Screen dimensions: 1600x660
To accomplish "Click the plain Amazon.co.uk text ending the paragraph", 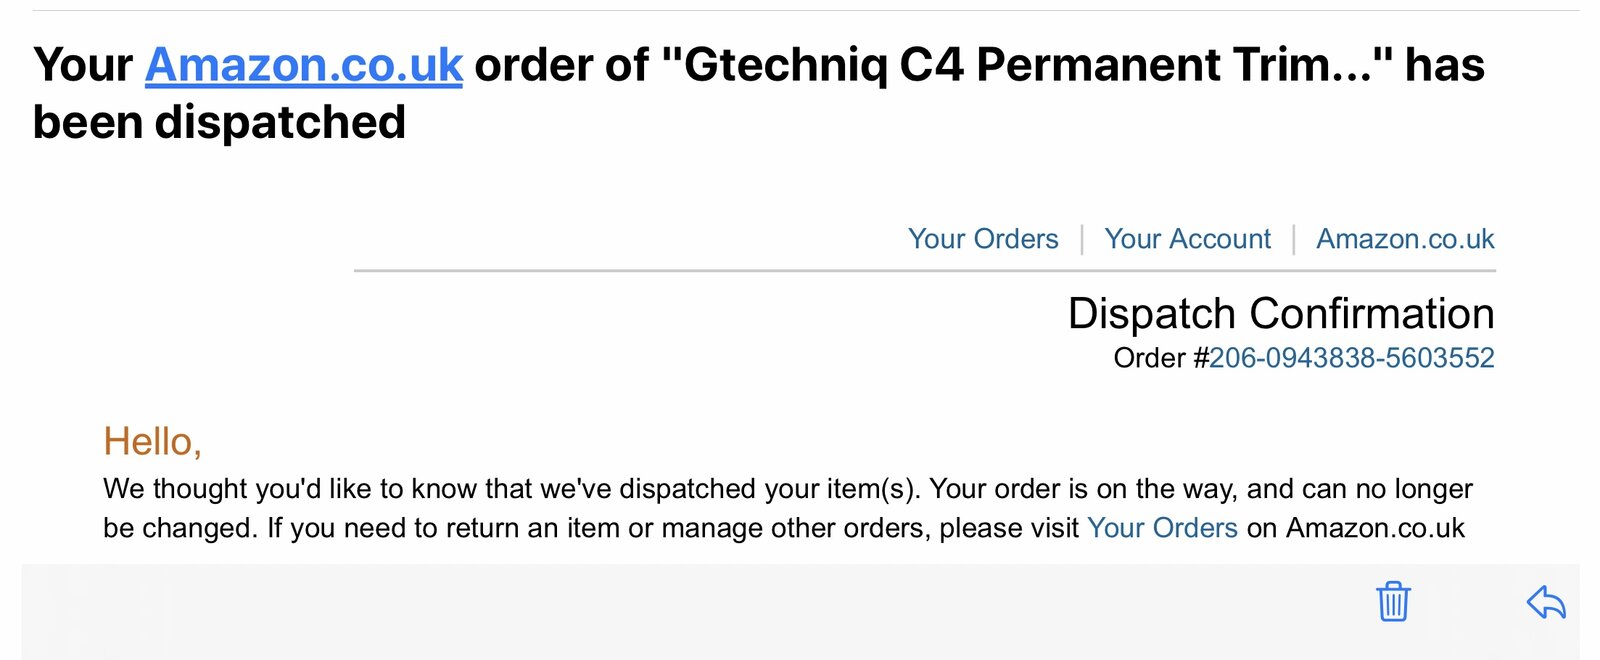I will (x=1374, y=528).
